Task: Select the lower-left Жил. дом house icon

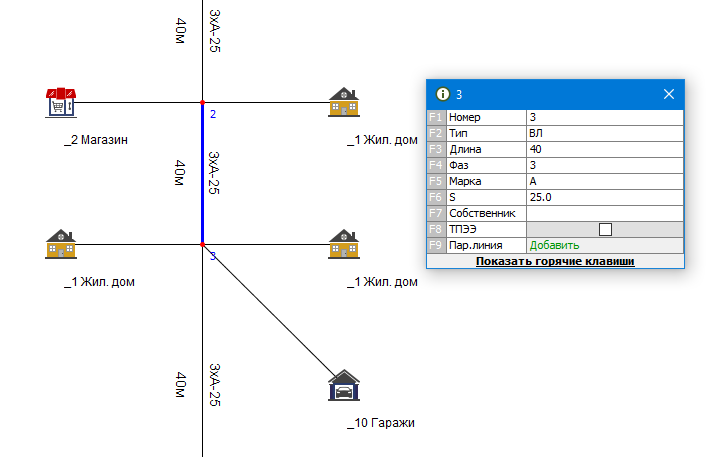Action: click(61, 244)
